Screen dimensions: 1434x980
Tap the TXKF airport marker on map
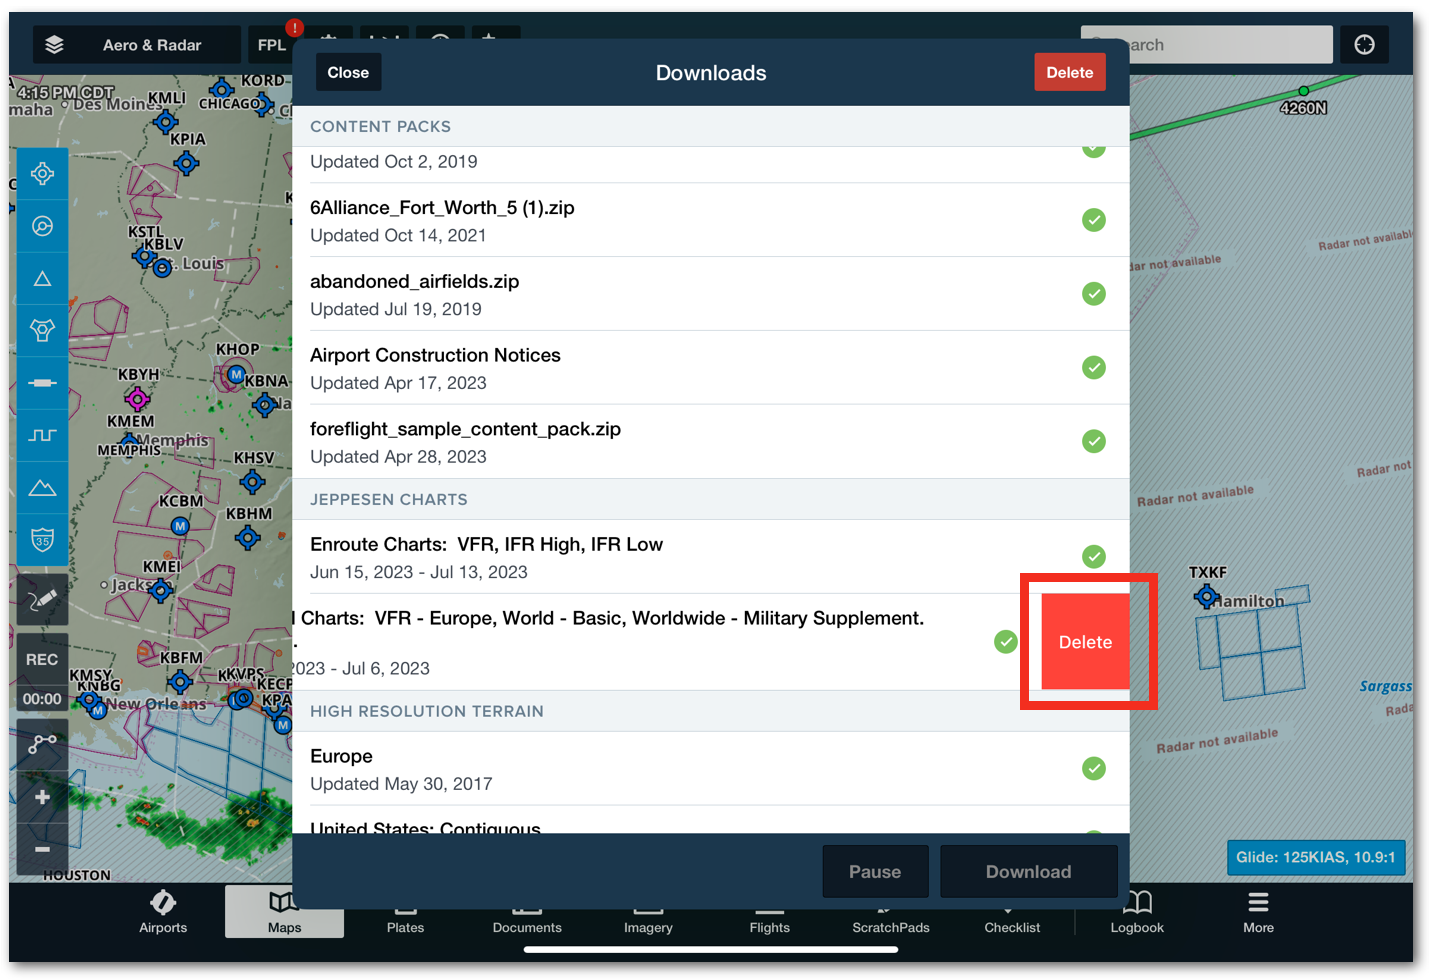click(x=1206, y=597)
